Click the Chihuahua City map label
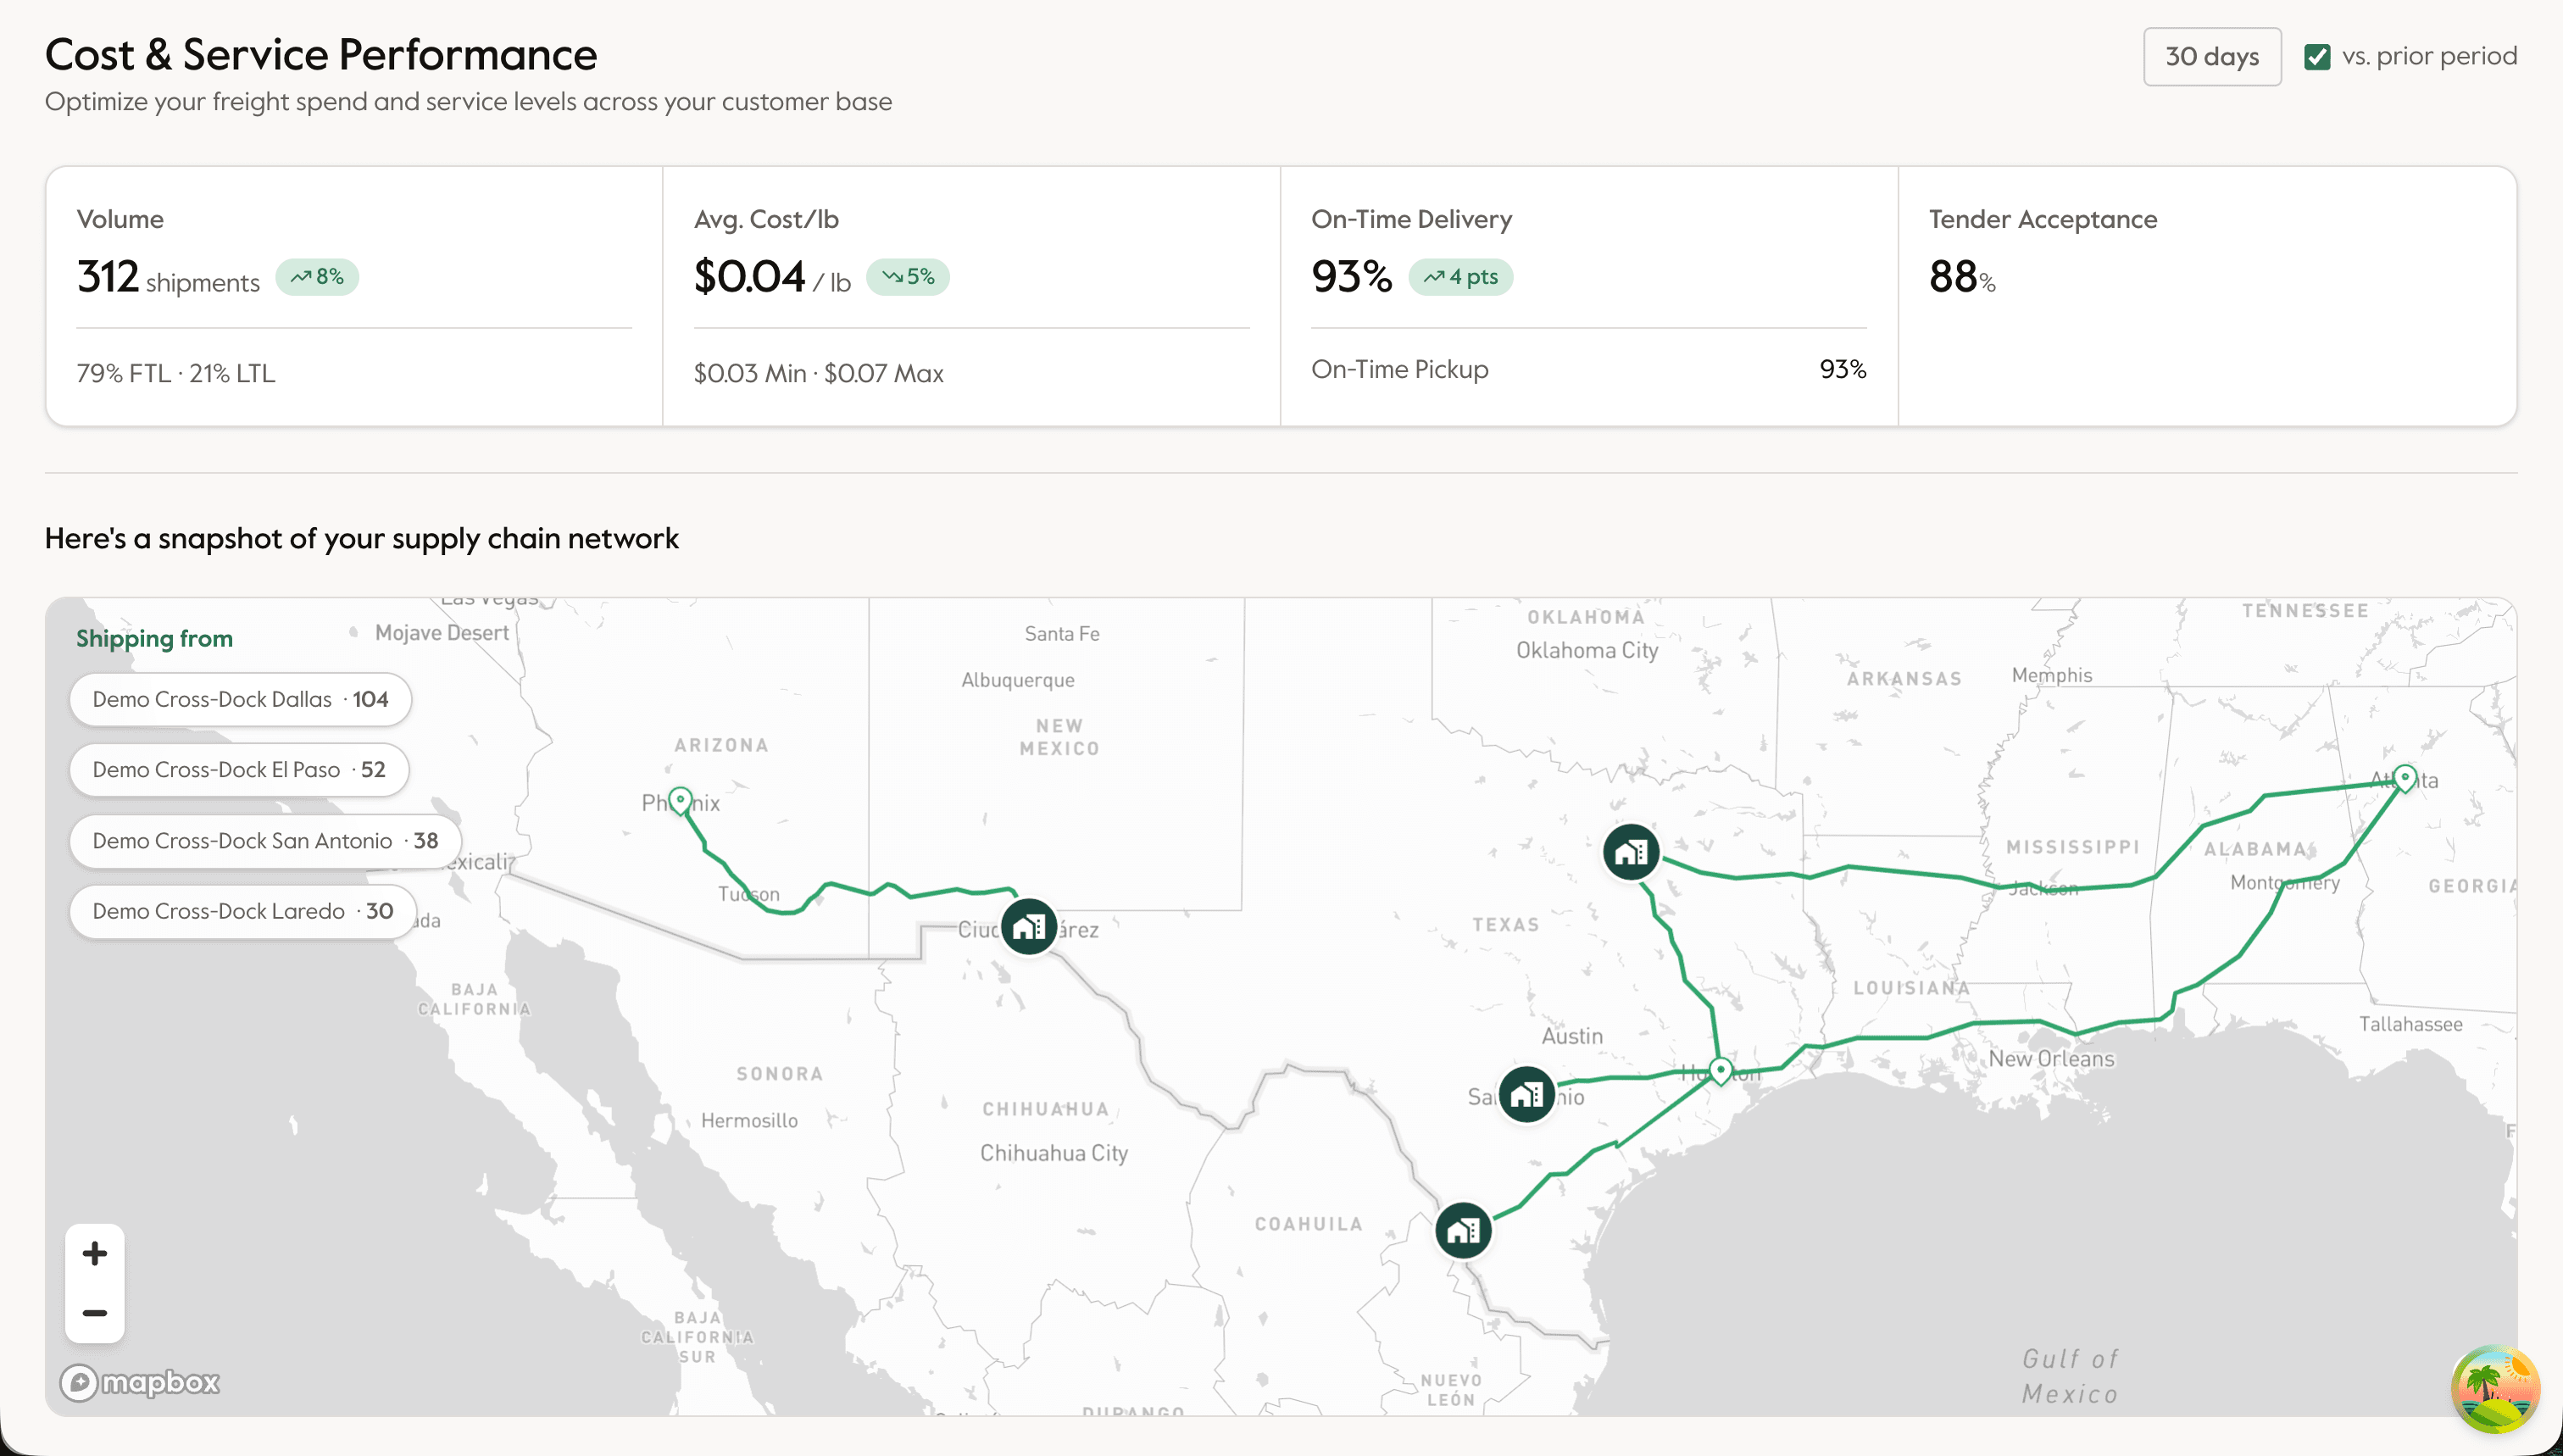Image resolution: width=2563 pixels, height=1456 pixels. click(x=1054, y=1153)
